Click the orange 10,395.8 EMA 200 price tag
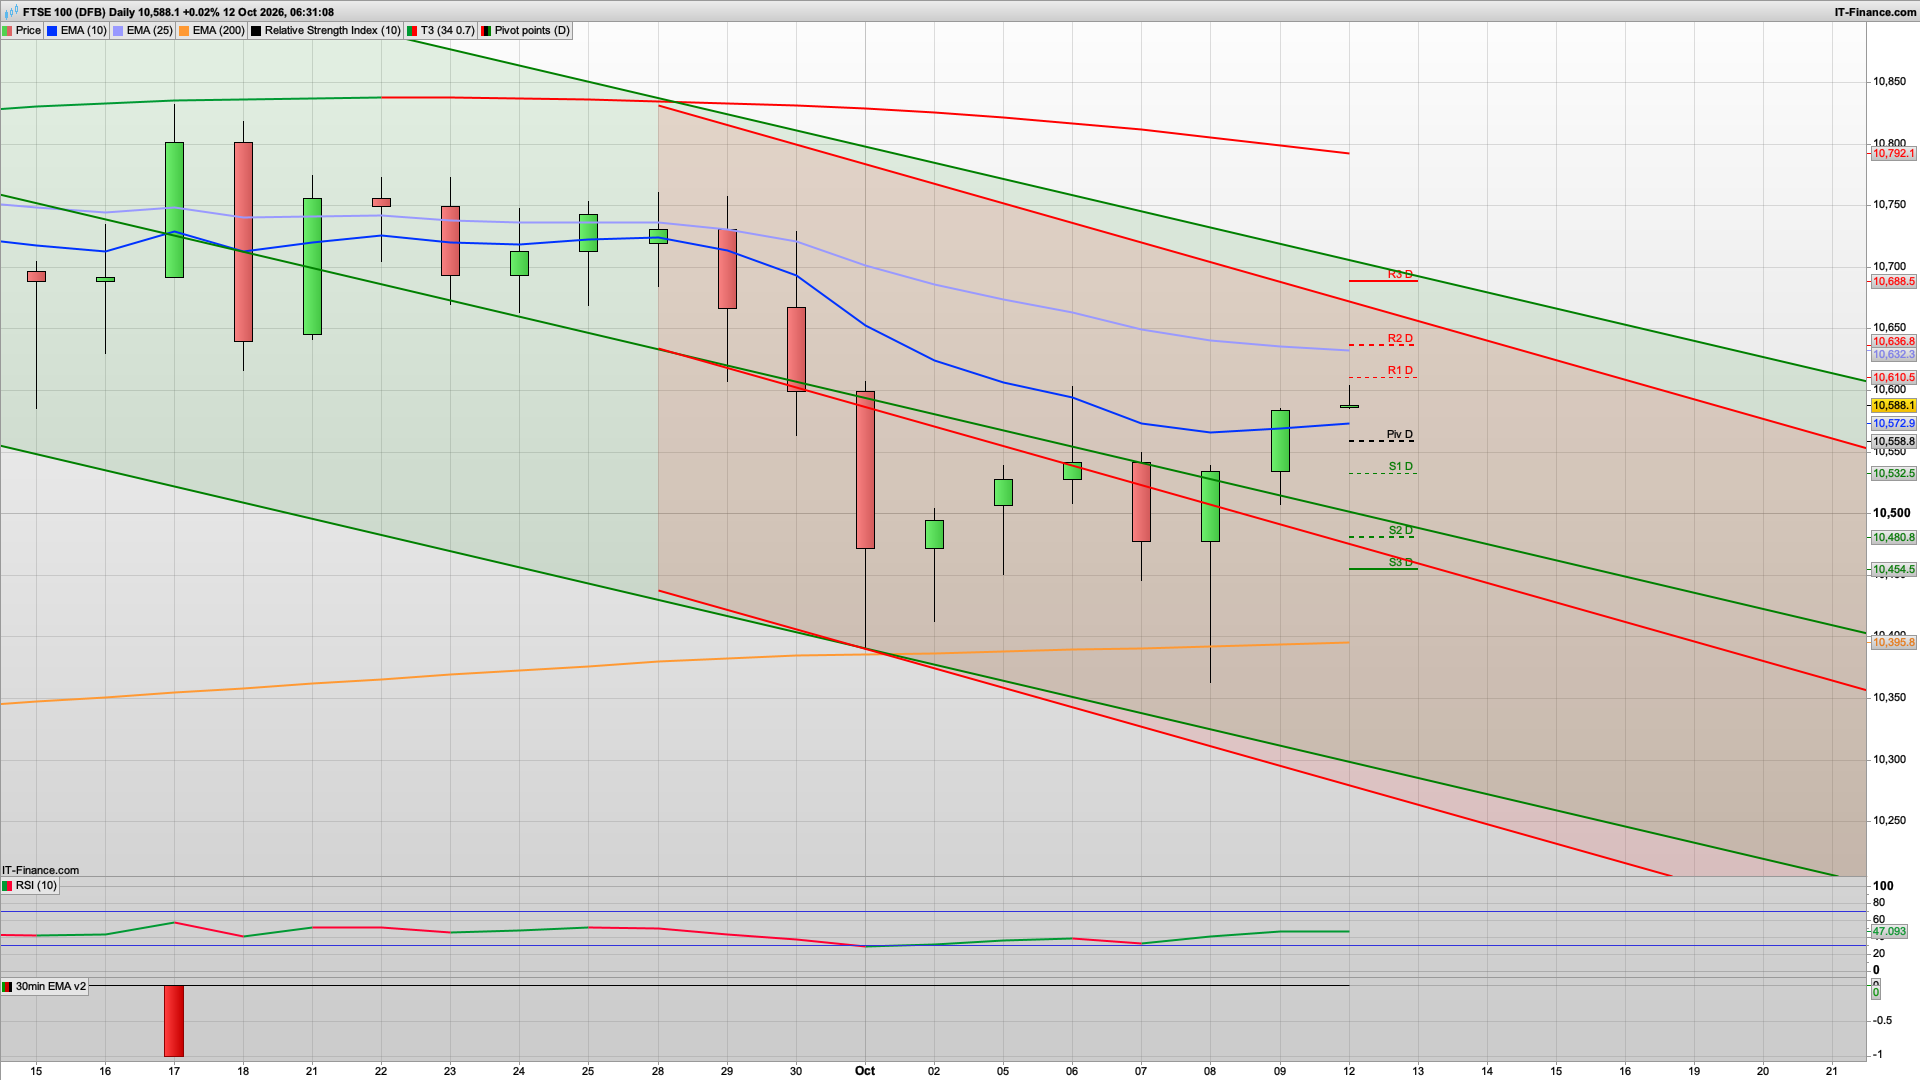 pos(1893,642)
